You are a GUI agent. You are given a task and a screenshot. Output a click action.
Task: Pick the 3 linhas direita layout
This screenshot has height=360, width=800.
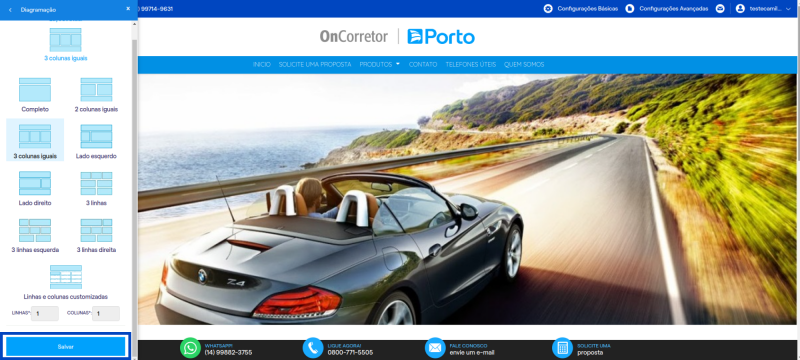click(x=96, y=230)
